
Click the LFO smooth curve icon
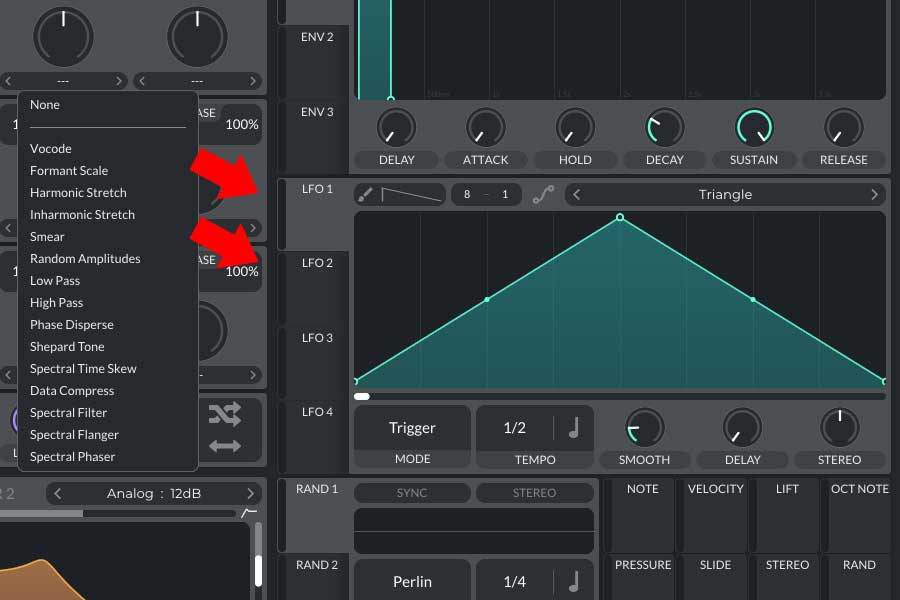tap(543, 195)
